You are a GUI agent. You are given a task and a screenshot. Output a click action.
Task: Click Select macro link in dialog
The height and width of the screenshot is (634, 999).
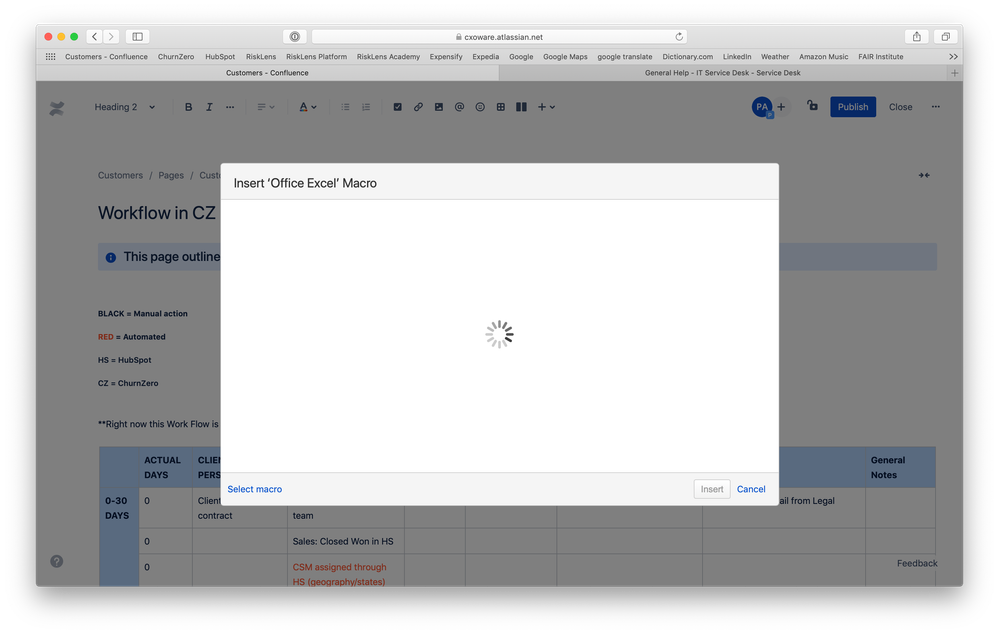255,489
